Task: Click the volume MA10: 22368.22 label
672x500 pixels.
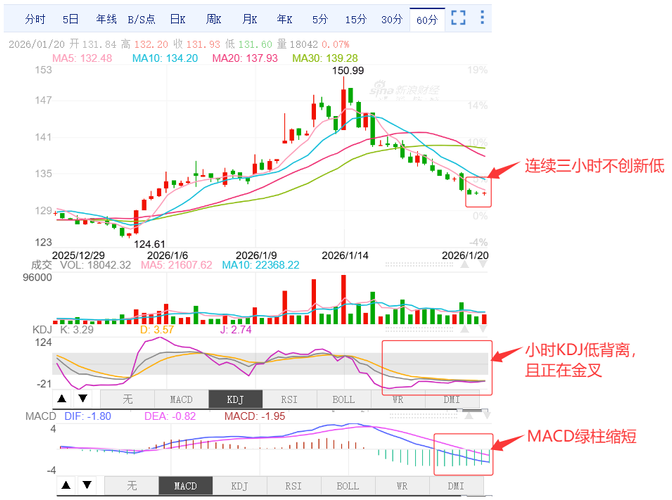Action: point(261,265)
